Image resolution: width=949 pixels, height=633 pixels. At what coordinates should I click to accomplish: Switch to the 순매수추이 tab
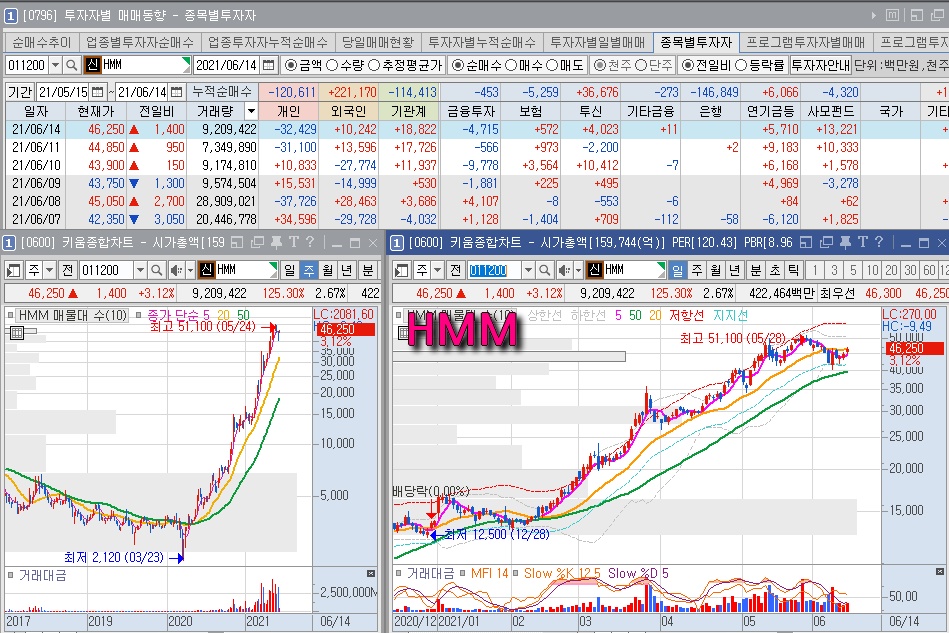[42, 42]
